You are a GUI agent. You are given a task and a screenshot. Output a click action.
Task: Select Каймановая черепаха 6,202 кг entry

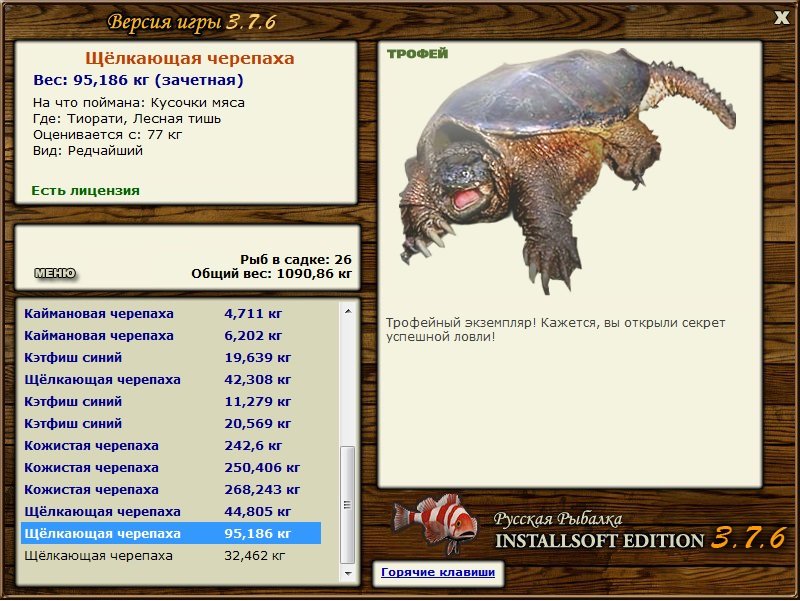171,336
